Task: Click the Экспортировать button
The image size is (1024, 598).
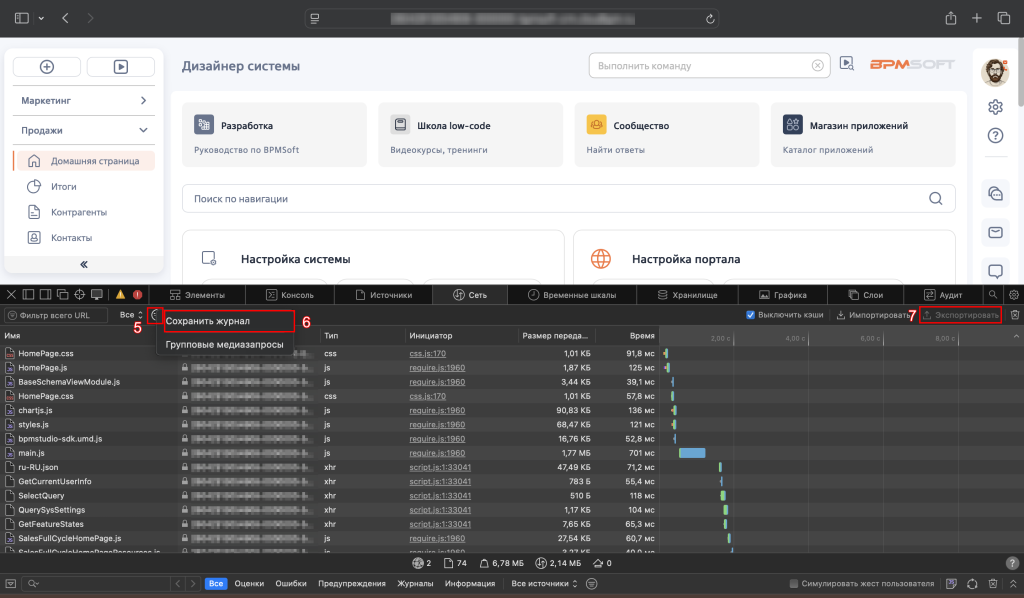Action: click(x=961, y=315)
